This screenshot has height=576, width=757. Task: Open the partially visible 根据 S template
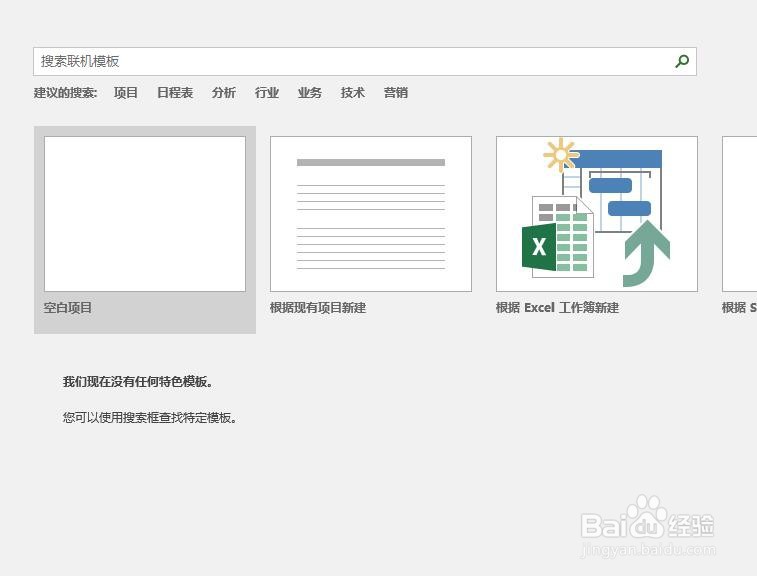click(740, 214)
